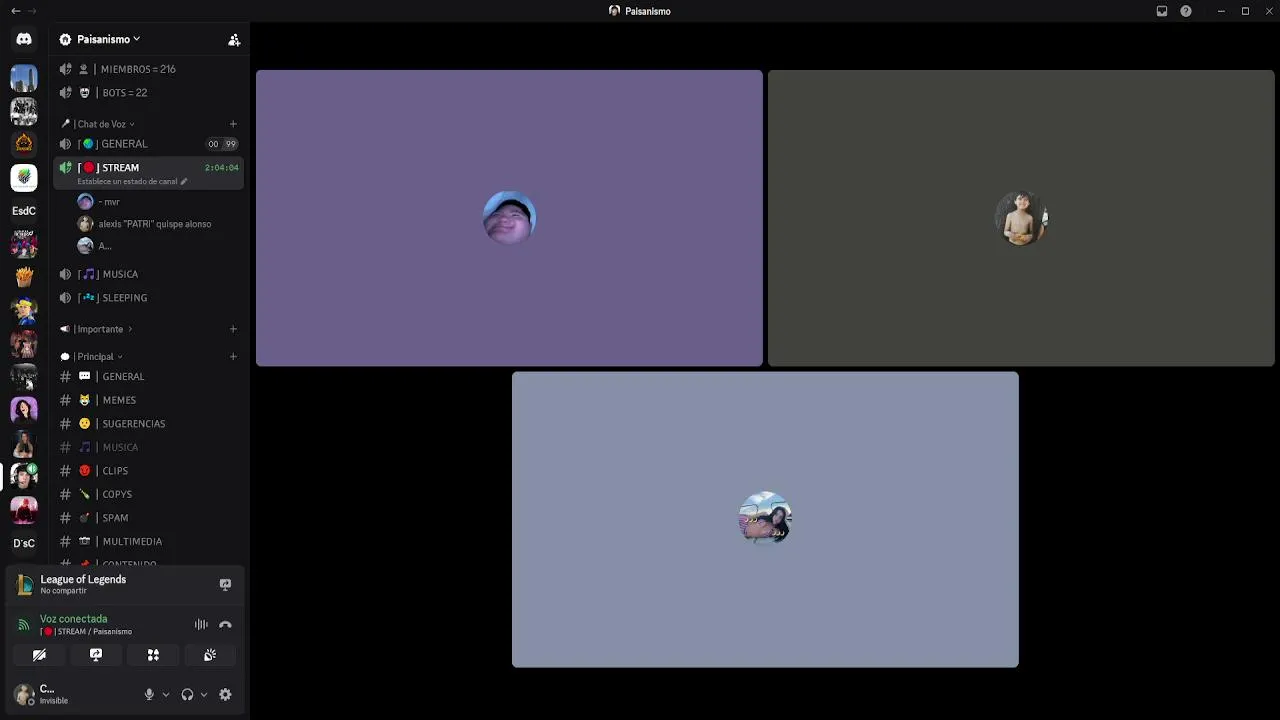Focus the dark gray participant video tile
Screen dimensions: 1280x720
click(x=1021, y=218)
